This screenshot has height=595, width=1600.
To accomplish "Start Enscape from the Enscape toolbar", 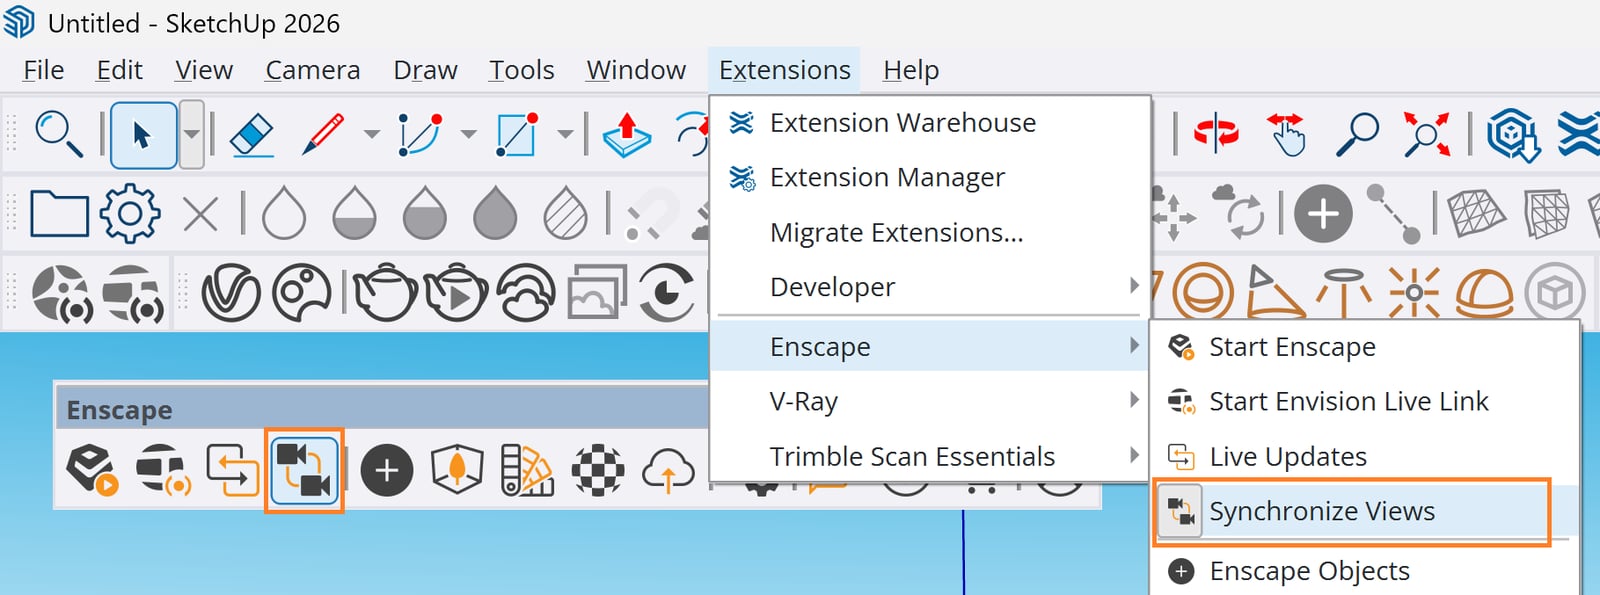I will pyautogui.click(x=92, y=470).
